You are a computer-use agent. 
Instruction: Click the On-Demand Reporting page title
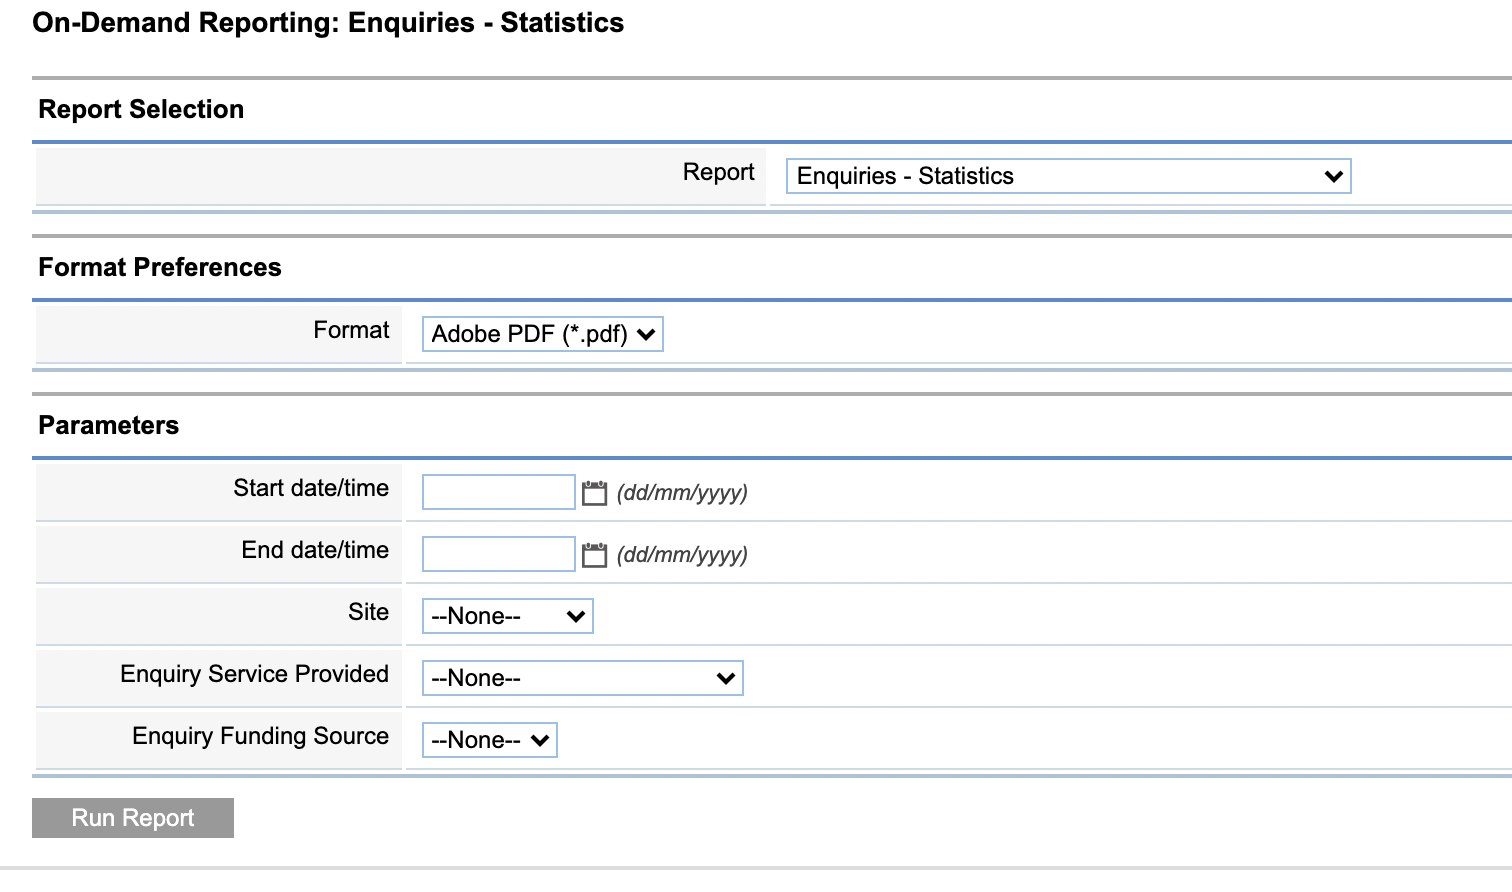tap(328, 23)
